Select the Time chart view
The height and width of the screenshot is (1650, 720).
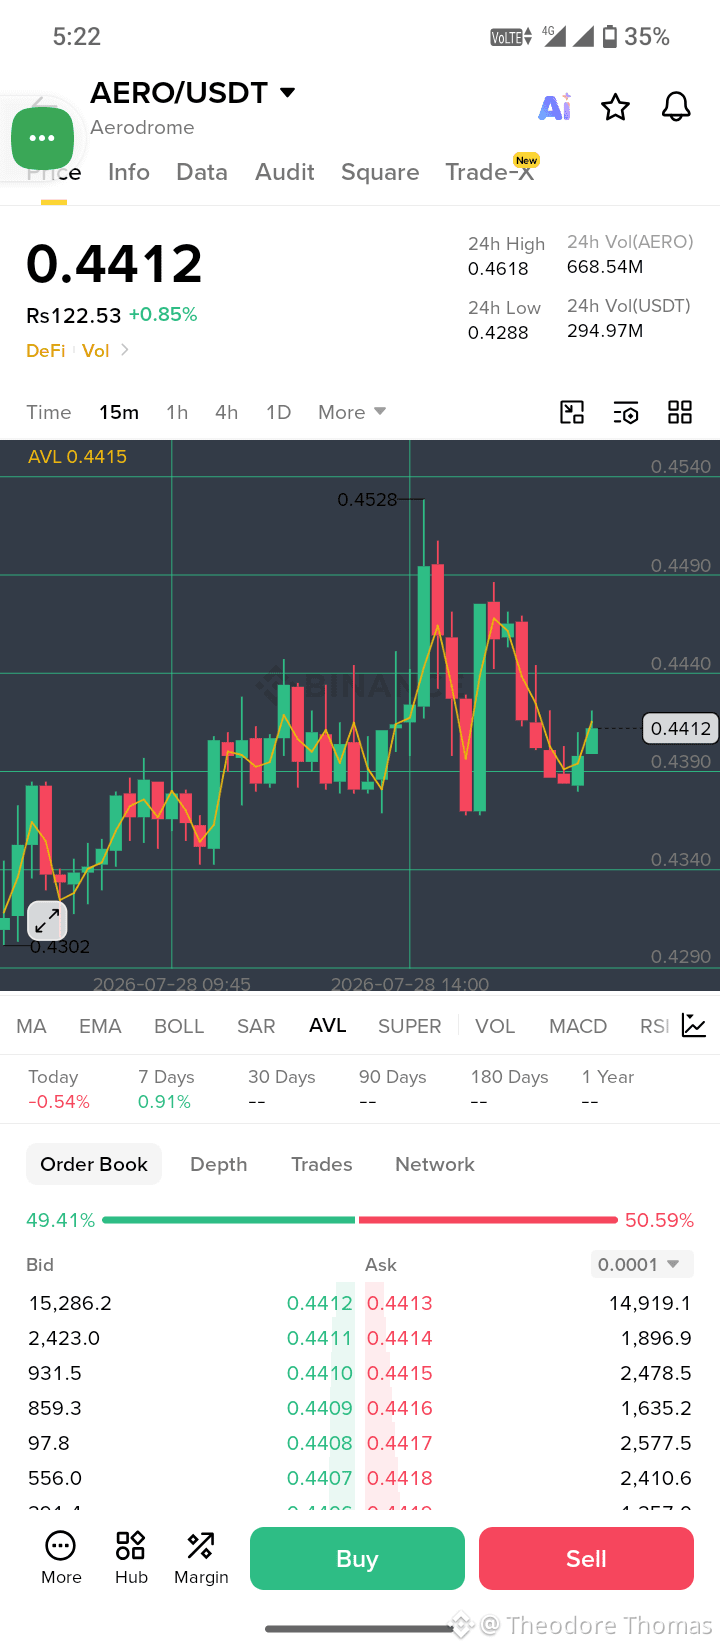(49, 412)
